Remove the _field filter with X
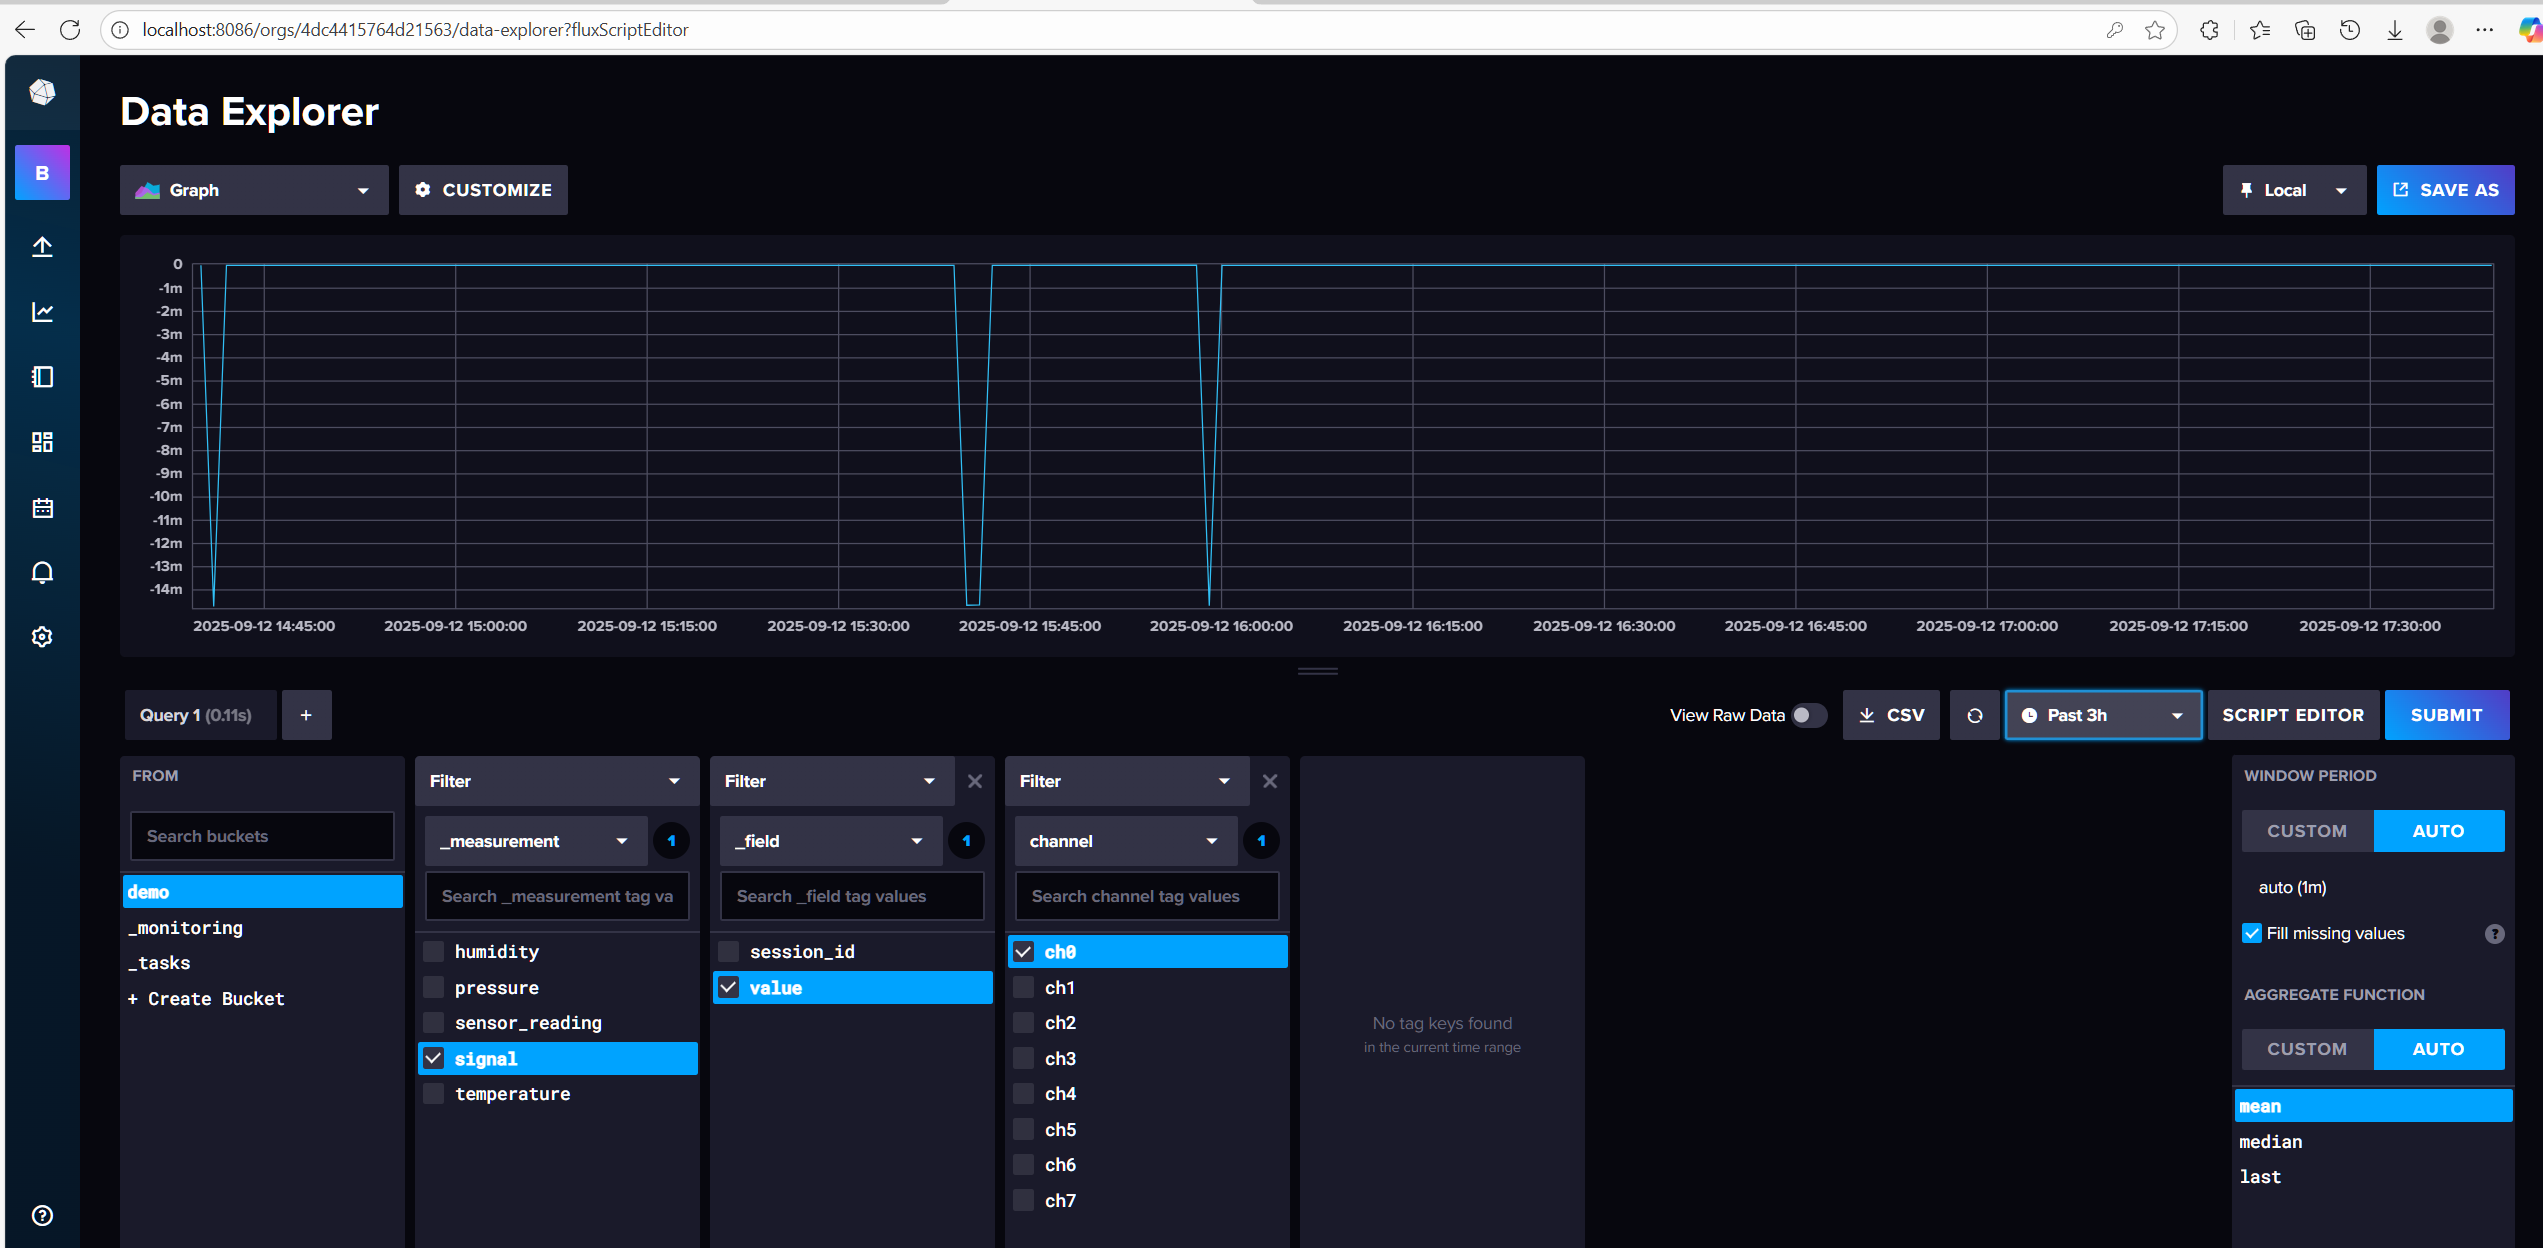 (x=975, y=781)
